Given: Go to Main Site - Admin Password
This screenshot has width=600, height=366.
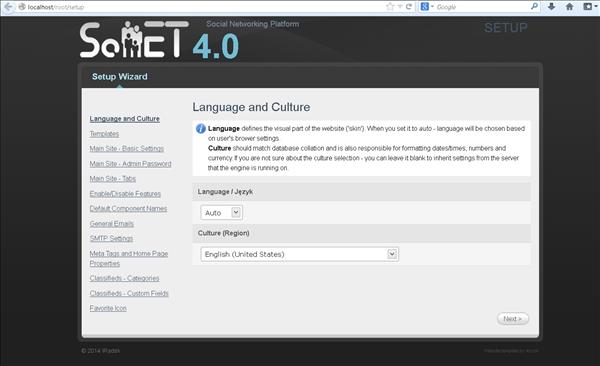Looking at the screenshot, I should [x=130, y=163].
